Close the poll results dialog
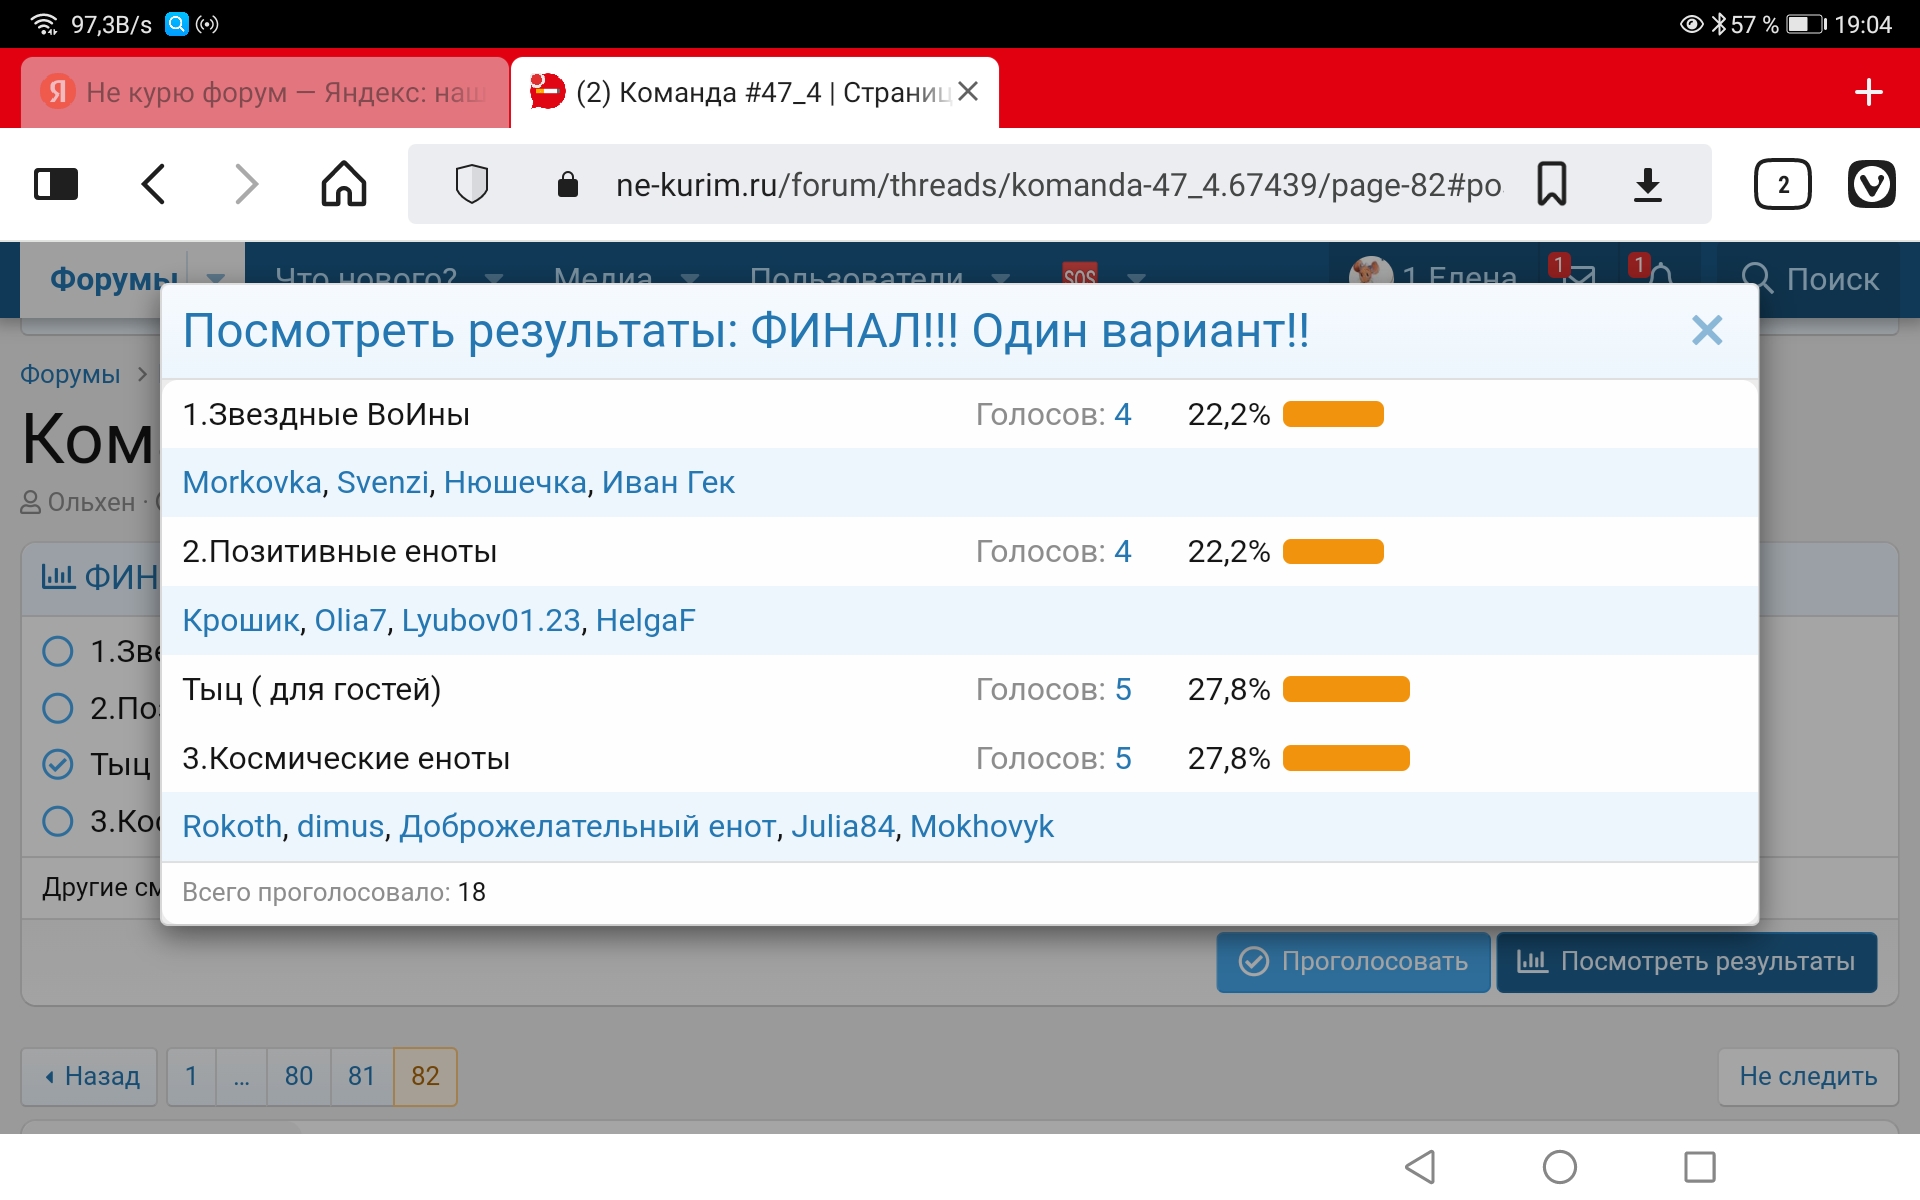The width and height of the screenshot is (1920, 1200). (1706, 330)
